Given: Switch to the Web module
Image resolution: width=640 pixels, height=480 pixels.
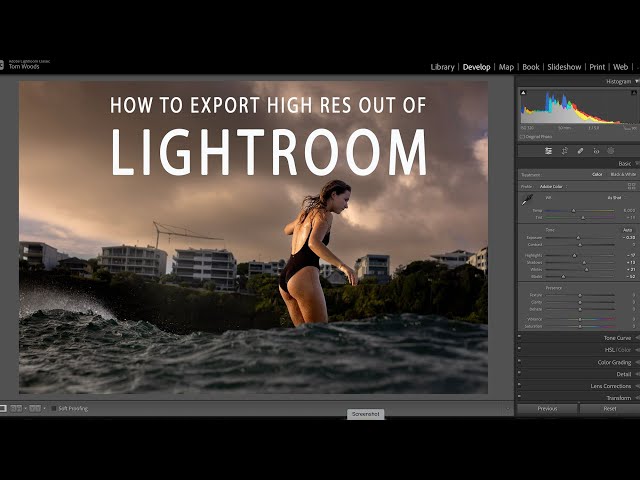Looking at the screenshot, I should (620, 67).
